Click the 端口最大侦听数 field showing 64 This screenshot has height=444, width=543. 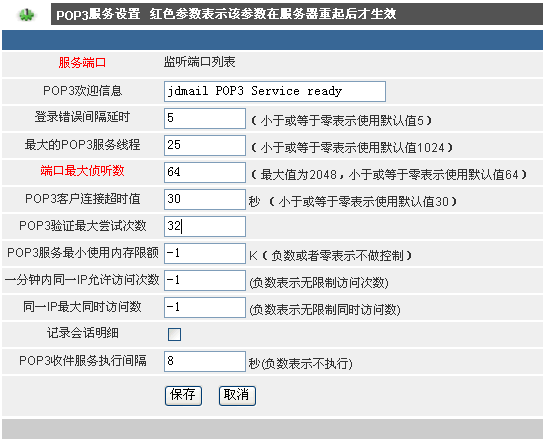click(x=205, y=172)
